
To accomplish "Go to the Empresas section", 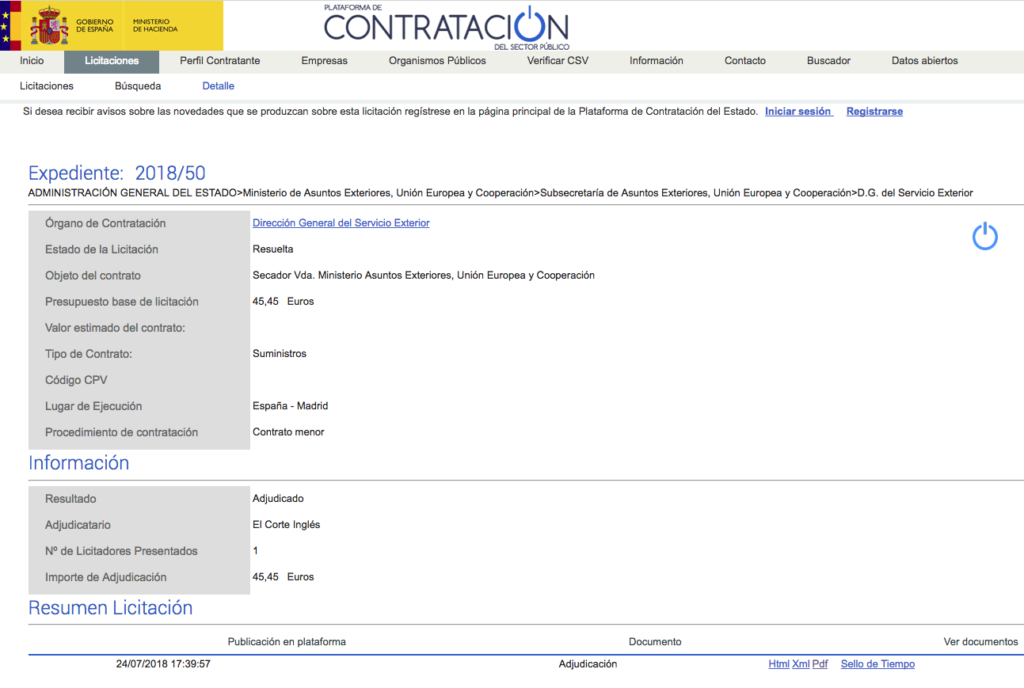I will click(x=324, y=61).
